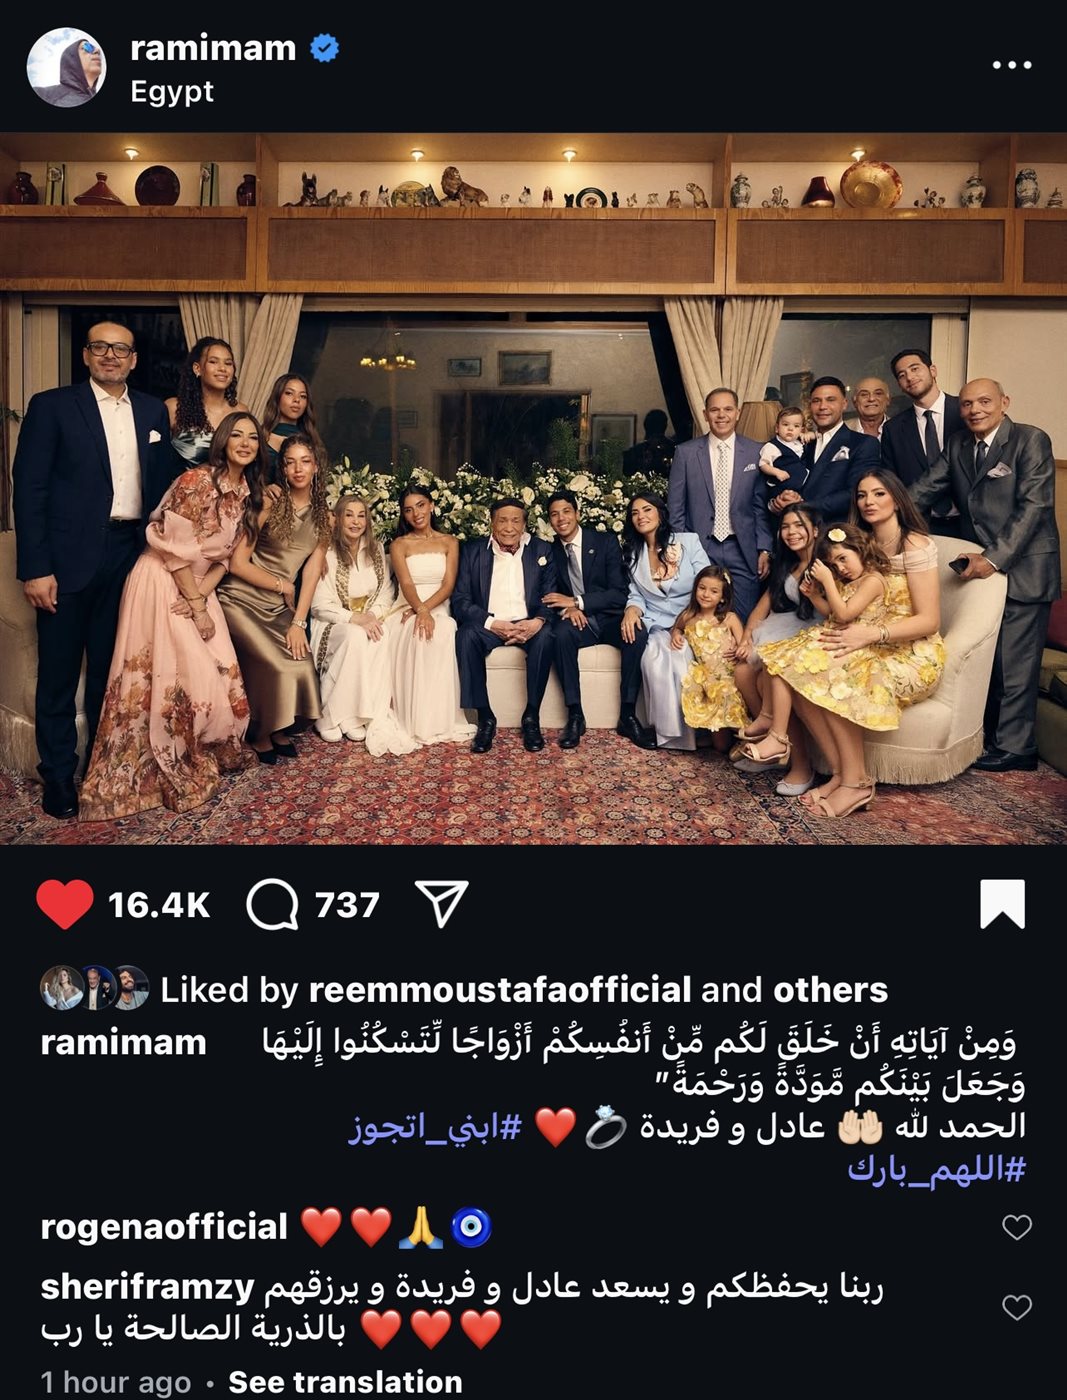Open liker avatars cluster

[94, 989]
